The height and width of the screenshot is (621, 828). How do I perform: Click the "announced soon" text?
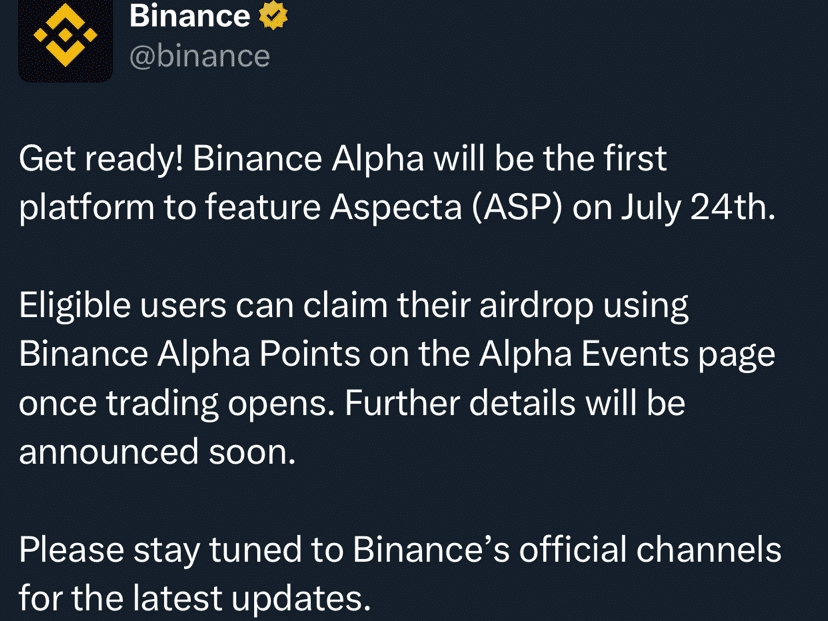[157, 452]
